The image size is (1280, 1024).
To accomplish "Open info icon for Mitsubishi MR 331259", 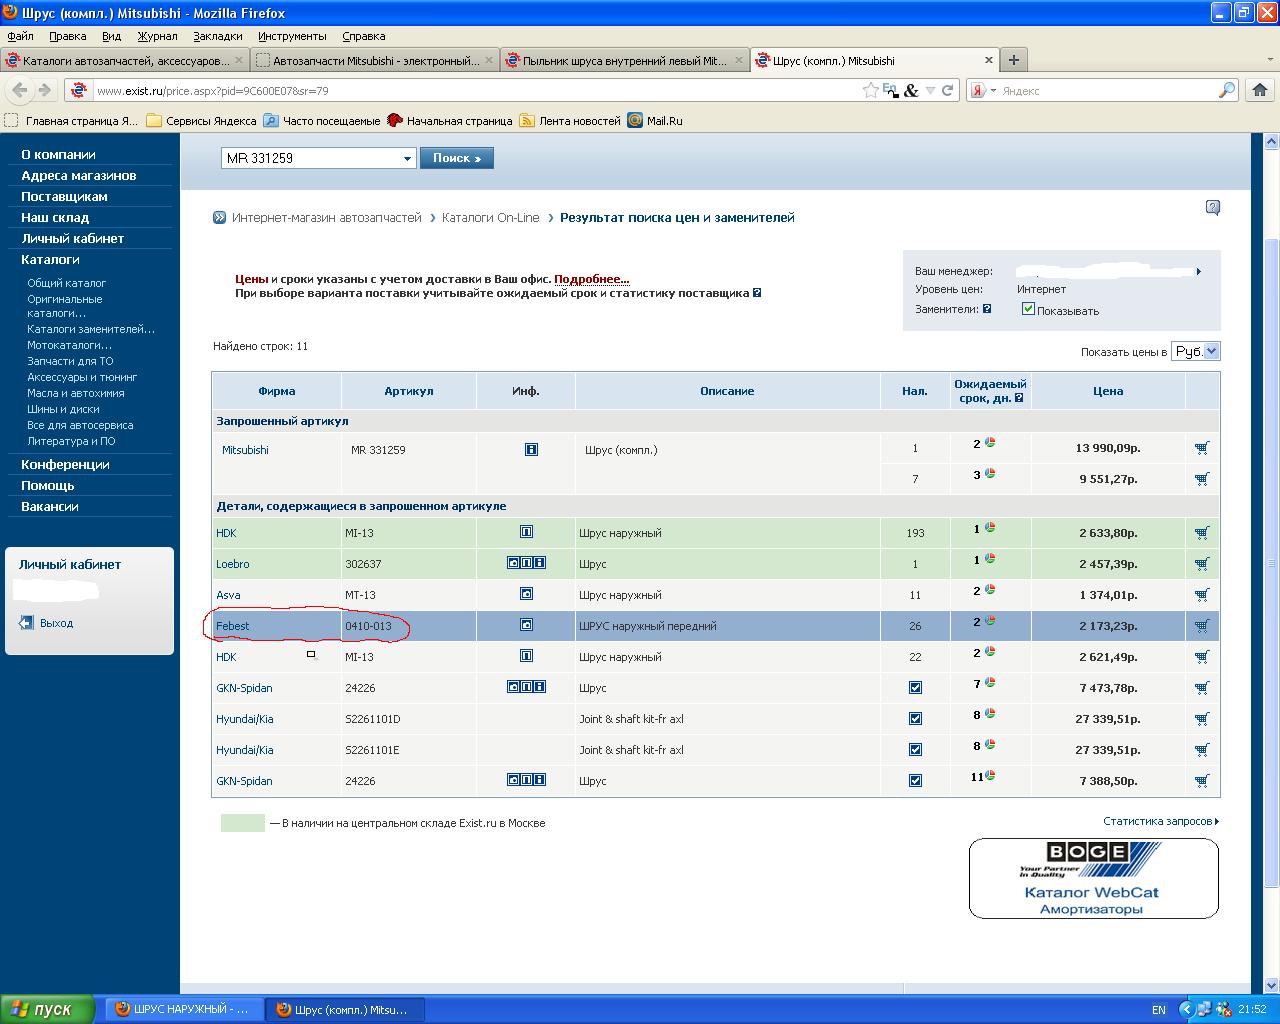I will click(531, 450).
